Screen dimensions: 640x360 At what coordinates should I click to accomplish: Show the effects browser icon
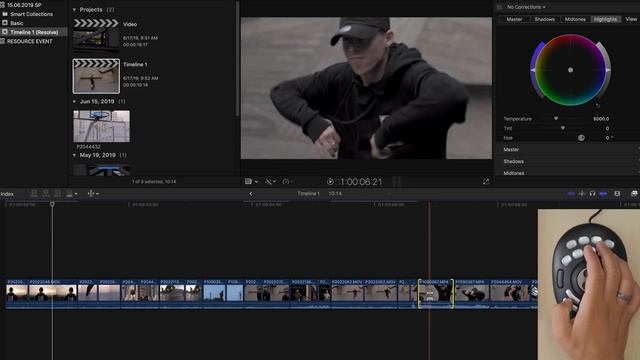[x=634, y=193]
